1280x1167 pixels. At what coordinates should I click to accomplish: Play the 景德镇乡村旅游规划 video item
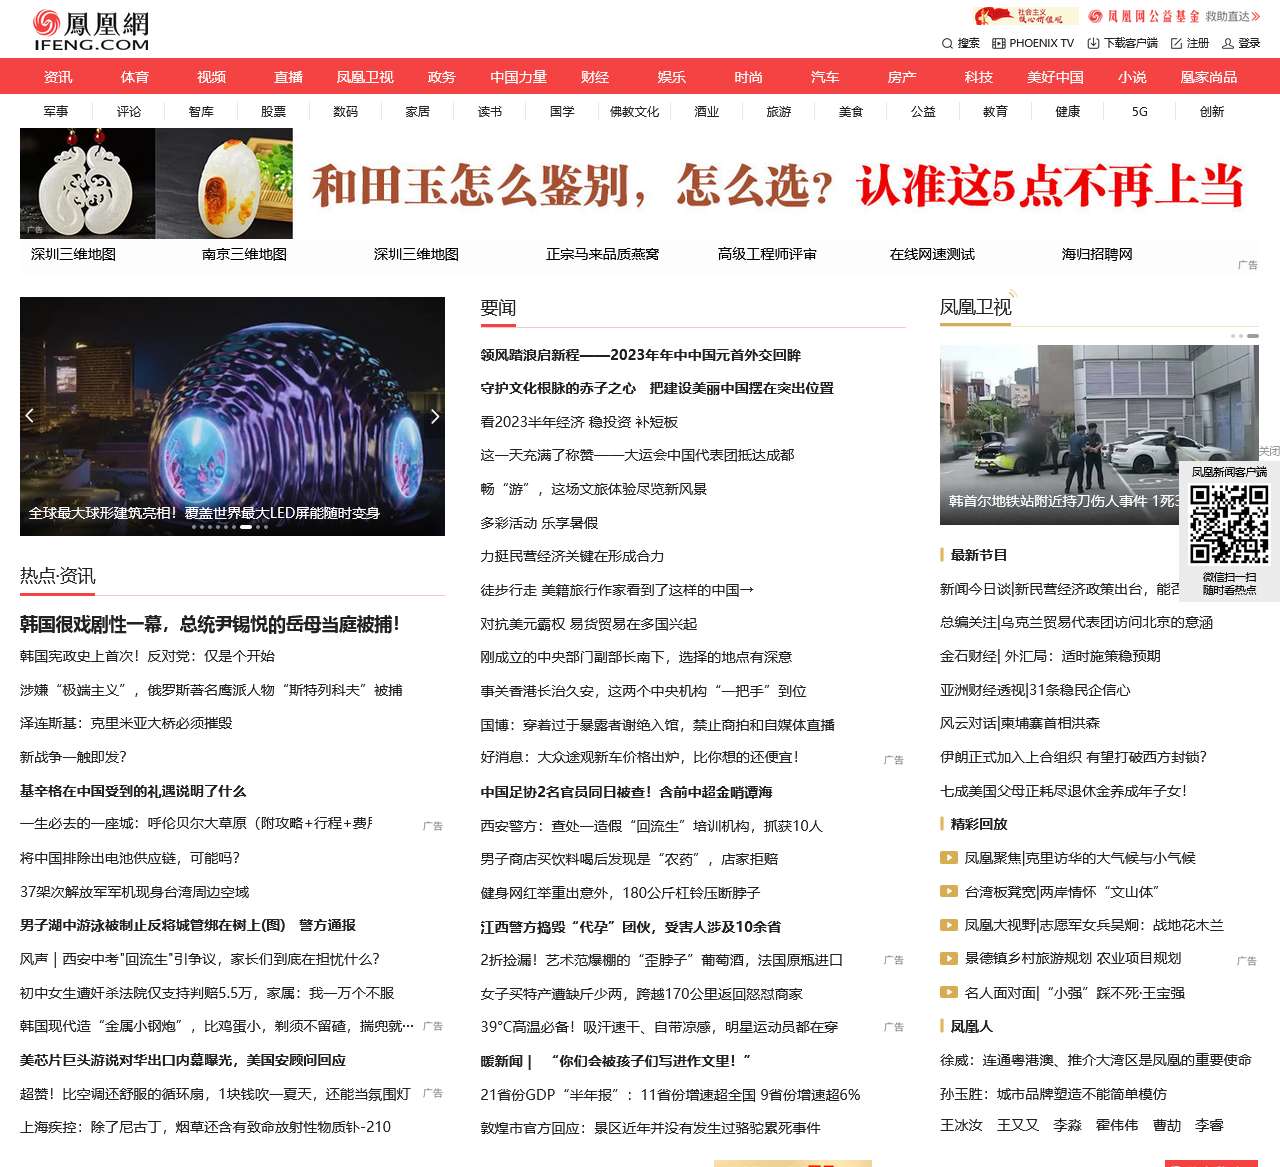coord(1061,958)
